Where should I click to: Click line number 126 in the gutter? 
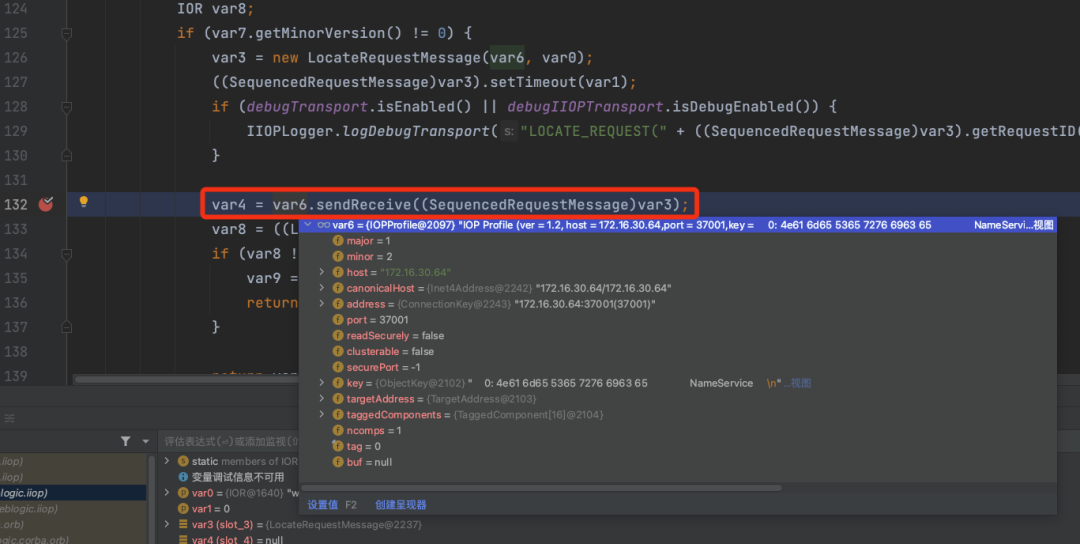tap(16, 57)
